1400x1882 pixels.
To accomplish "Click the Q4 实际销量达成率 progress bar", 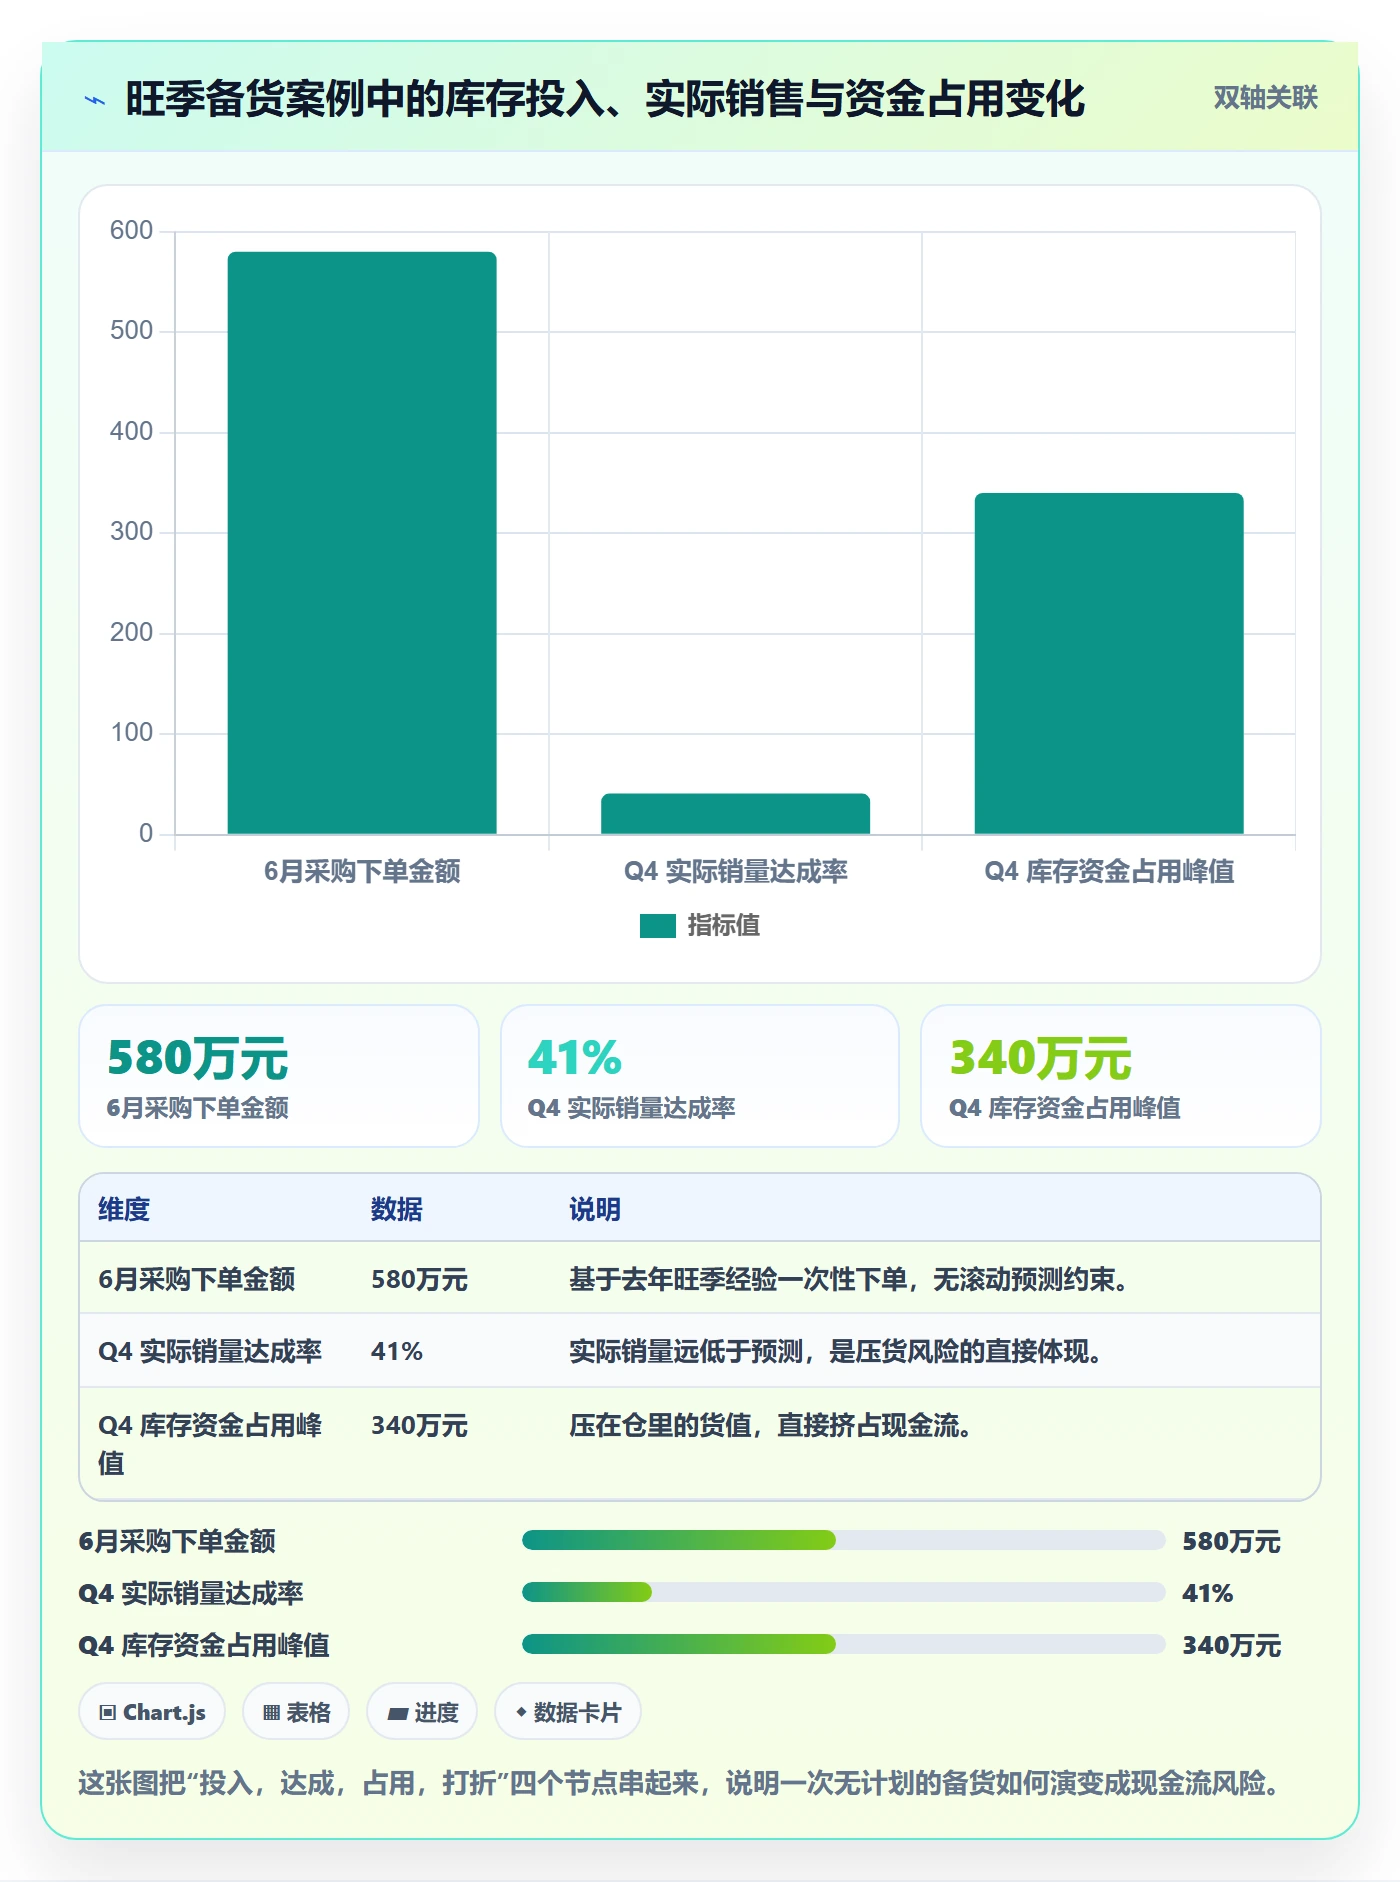I will point(844,1592).
